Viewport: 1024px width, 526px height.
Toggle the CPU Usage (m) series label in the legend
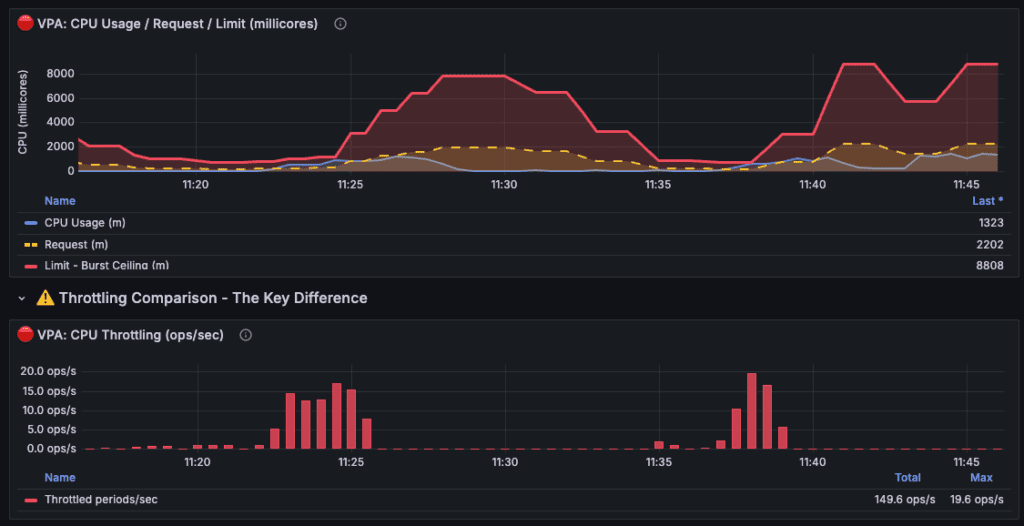(x=85, y=222)
